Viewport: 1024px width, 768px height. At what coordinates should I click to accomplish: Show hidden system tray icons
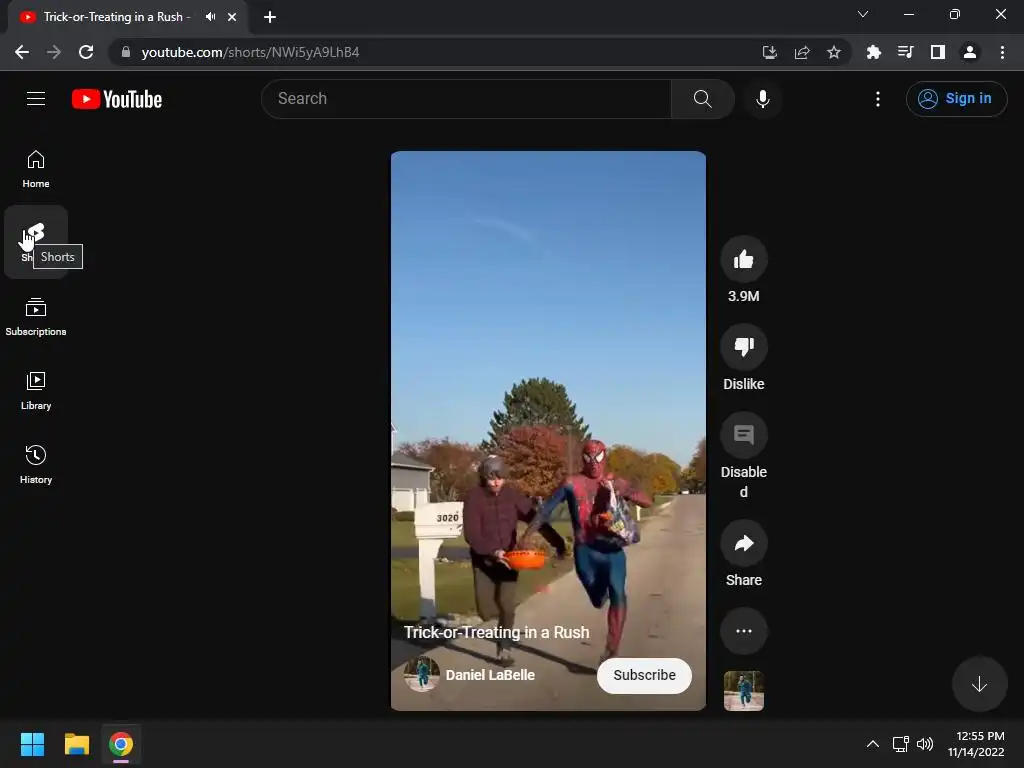872,744
